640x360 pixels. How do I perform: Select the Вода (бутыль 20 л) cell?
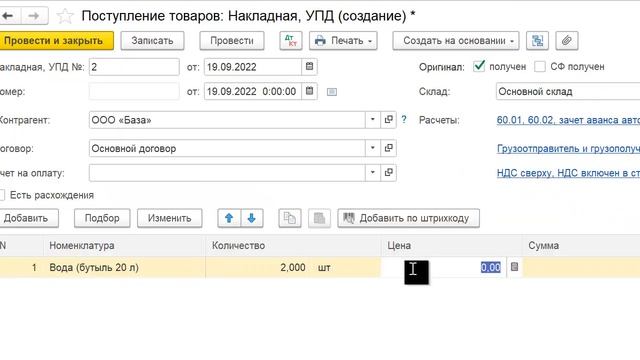click(x=124, y=267)
